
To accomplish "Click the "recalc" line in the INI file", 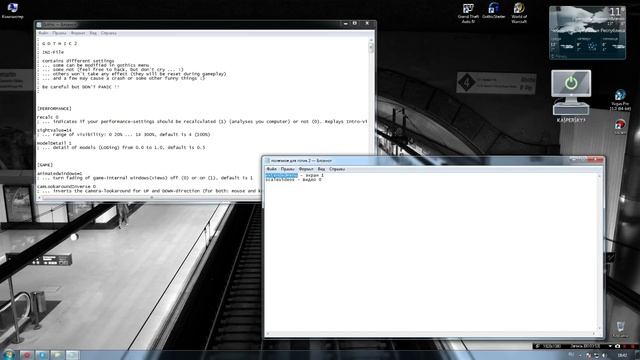I will (x=48, y=117).
